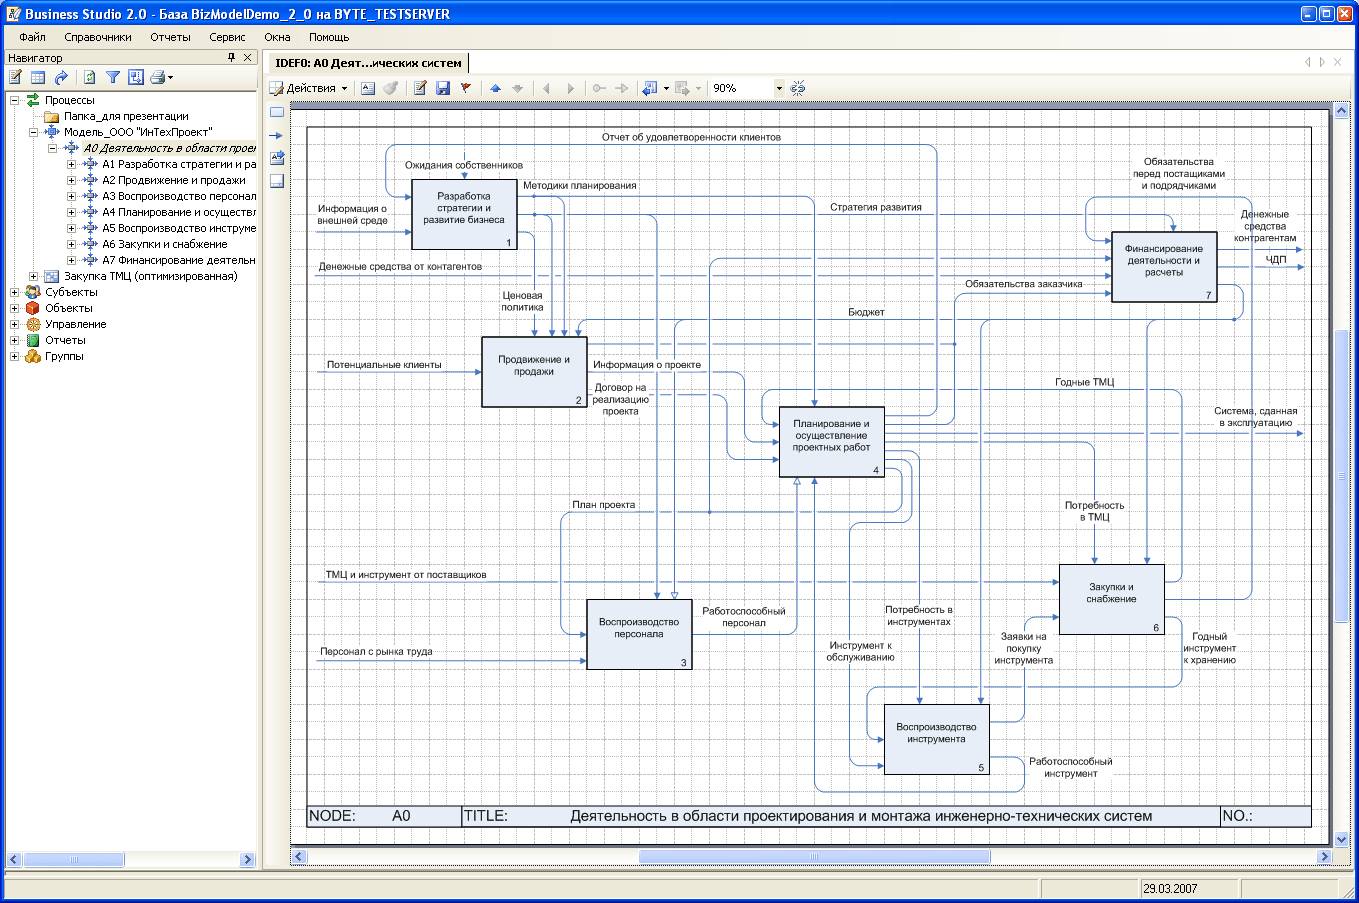Select the IDEF0: A0 diagram tab
Image resolution: width=1359 pixels, height=903 pixels.
pos(368,62)
